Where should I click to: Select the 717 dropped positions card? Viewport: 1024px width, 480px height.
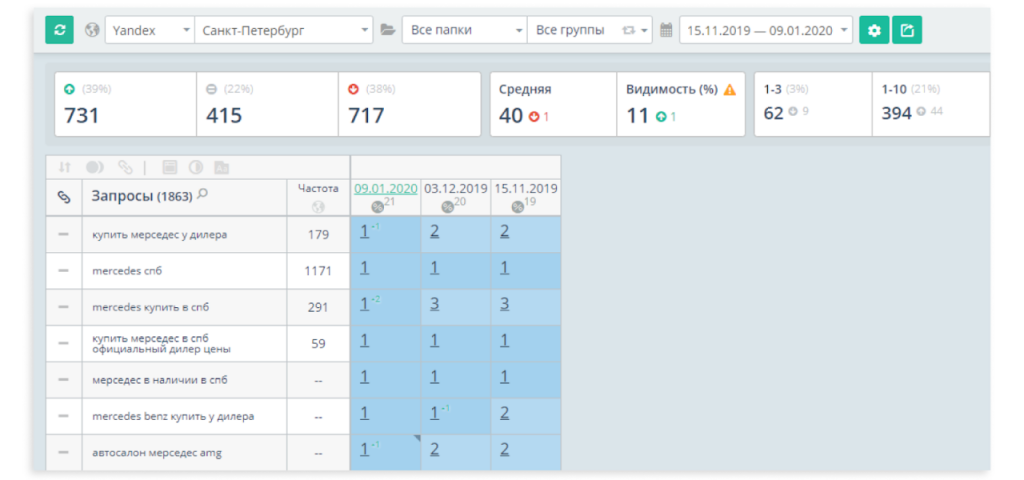[x=409, y=104]
